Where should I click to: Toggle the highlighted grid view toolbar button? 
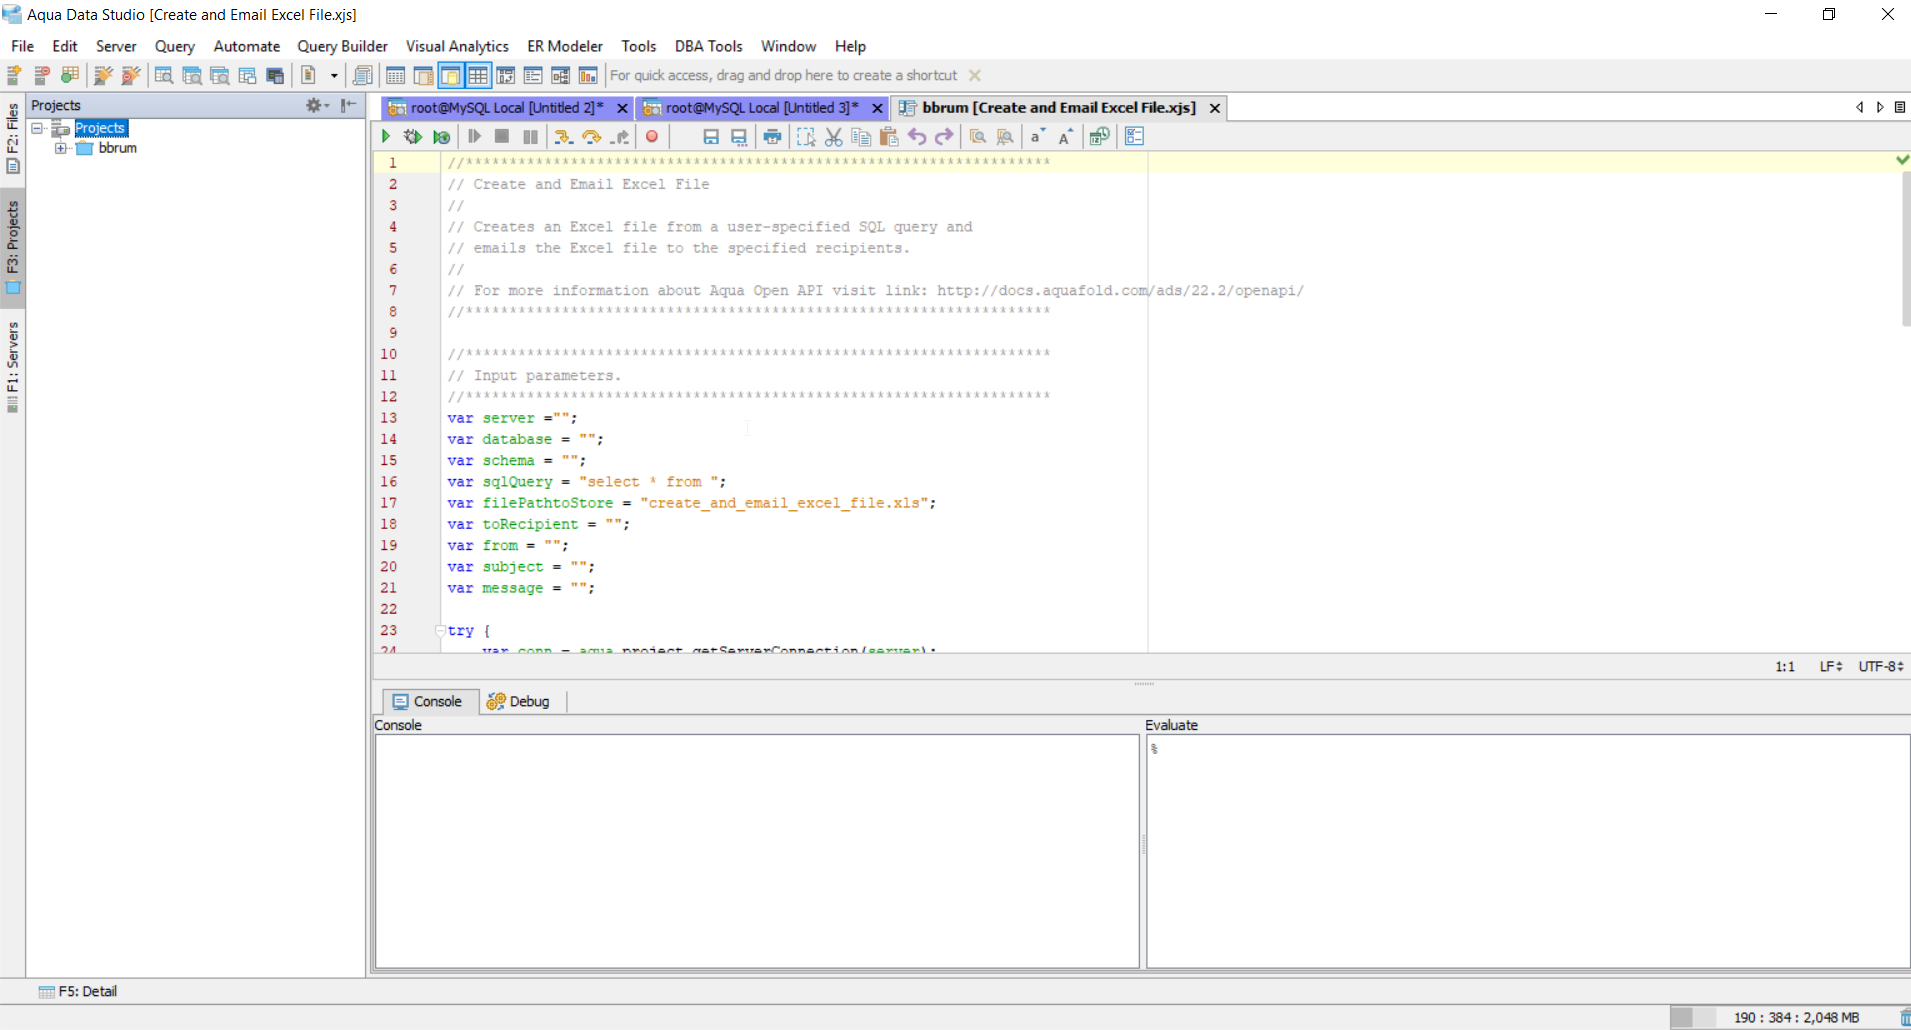pos(478,76)
